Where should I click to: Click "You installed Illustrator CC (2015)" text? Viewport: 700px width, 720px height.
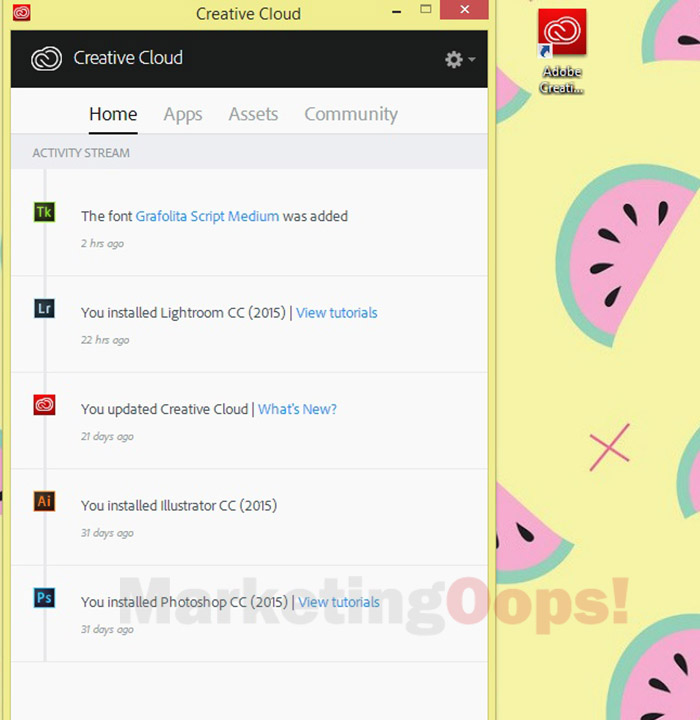[179, 506]
